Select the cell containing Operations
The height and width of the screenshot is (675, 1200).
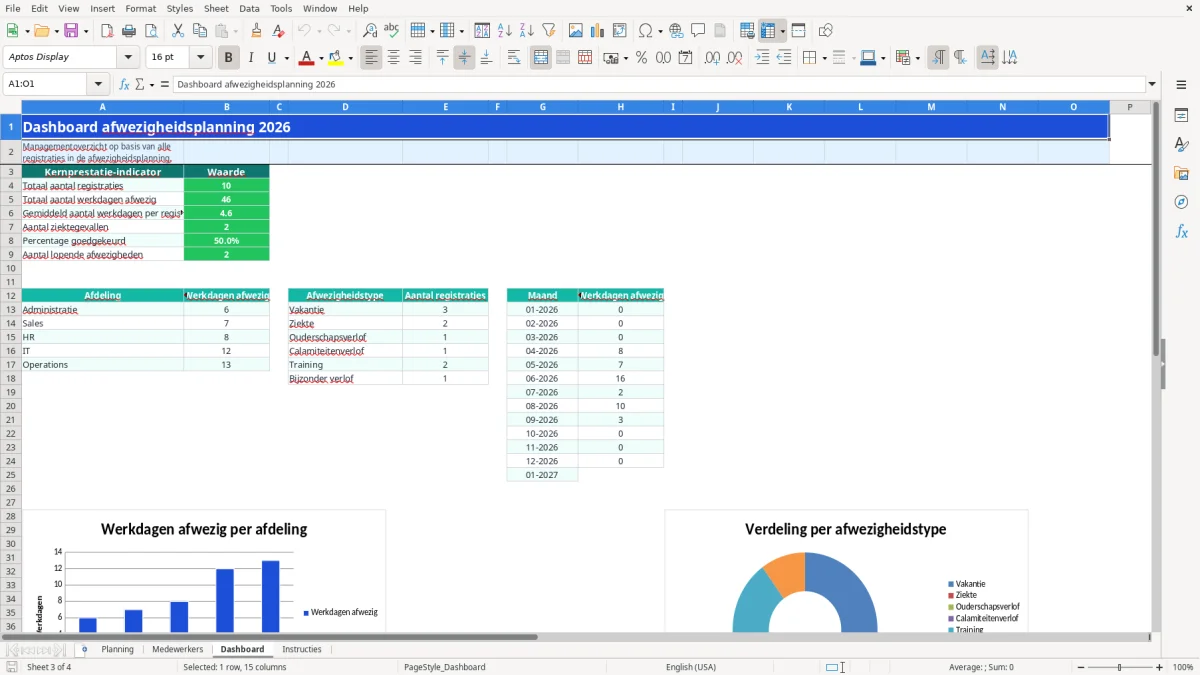pos(103,365)
